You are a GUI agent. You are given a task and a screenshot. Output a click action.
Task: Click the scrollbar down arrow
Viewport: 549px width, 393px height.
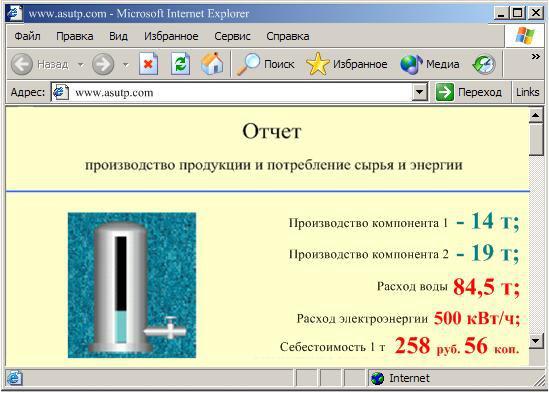pyautogui.click(x=536, y=340)
